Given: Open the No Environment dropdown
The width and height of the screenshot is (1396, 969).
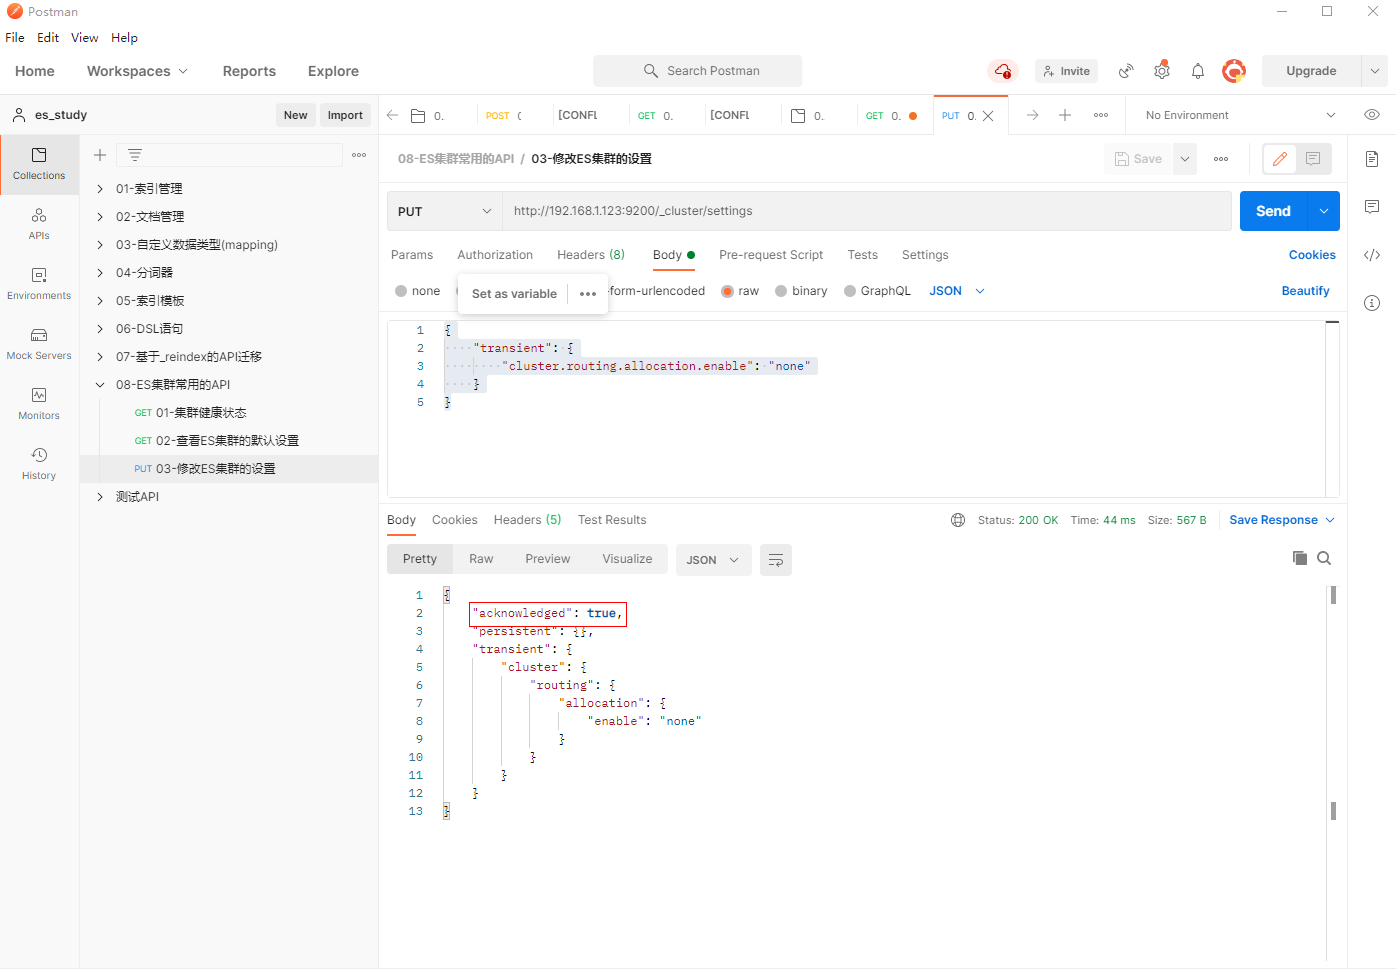Looking at the screenshot, I should point(1239,115).
